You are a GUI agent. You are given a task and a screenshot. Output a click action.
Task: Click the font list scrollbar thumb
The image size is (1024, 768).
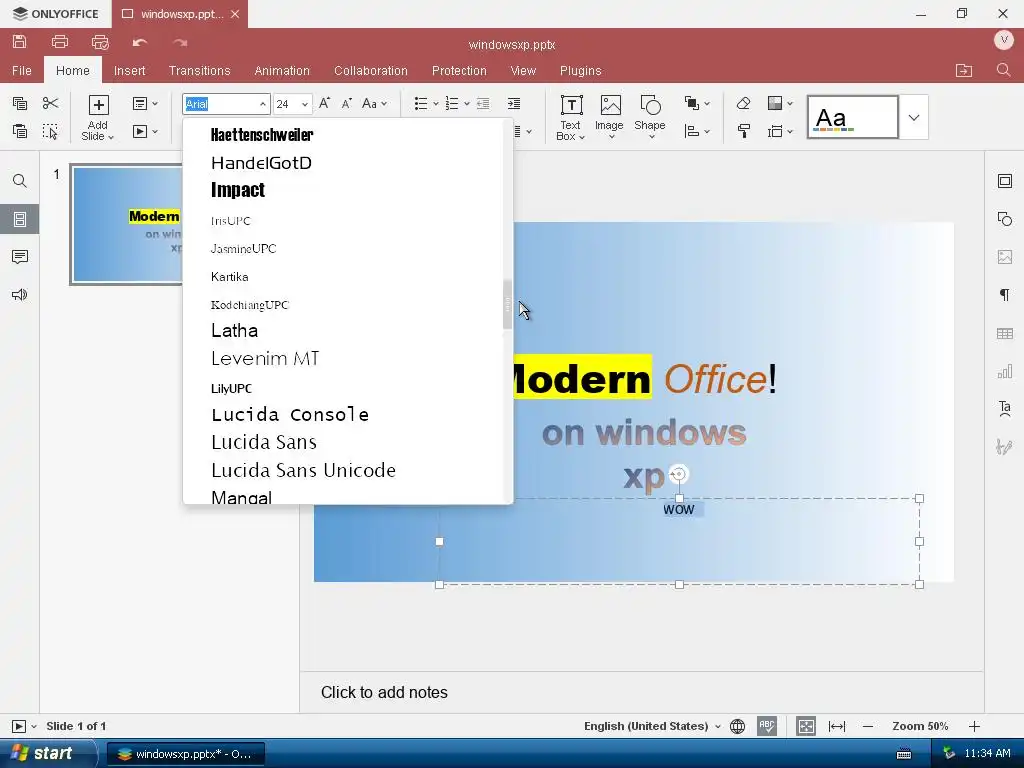(507, 305)
